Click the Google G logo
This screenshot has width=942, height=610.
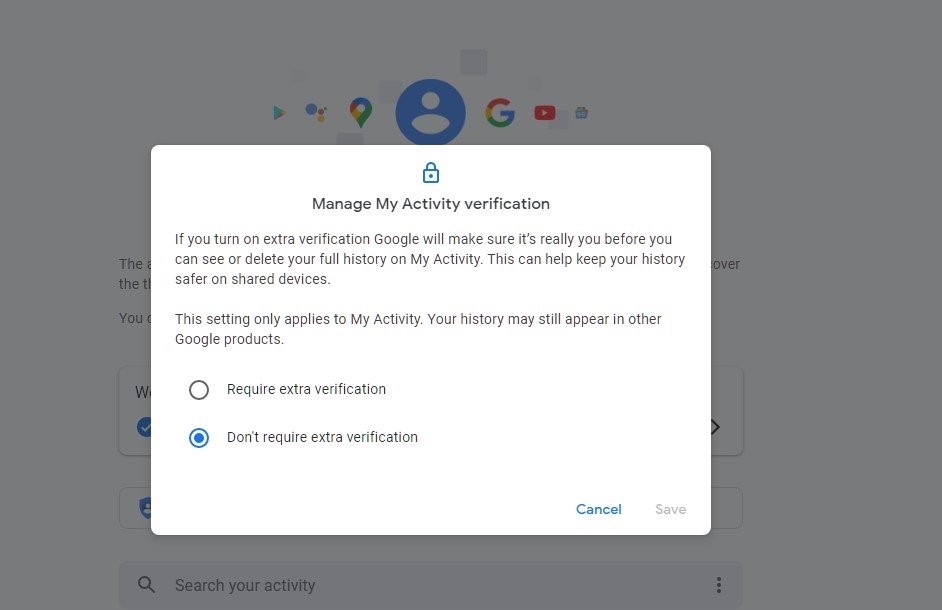click(x=500, y=112)
